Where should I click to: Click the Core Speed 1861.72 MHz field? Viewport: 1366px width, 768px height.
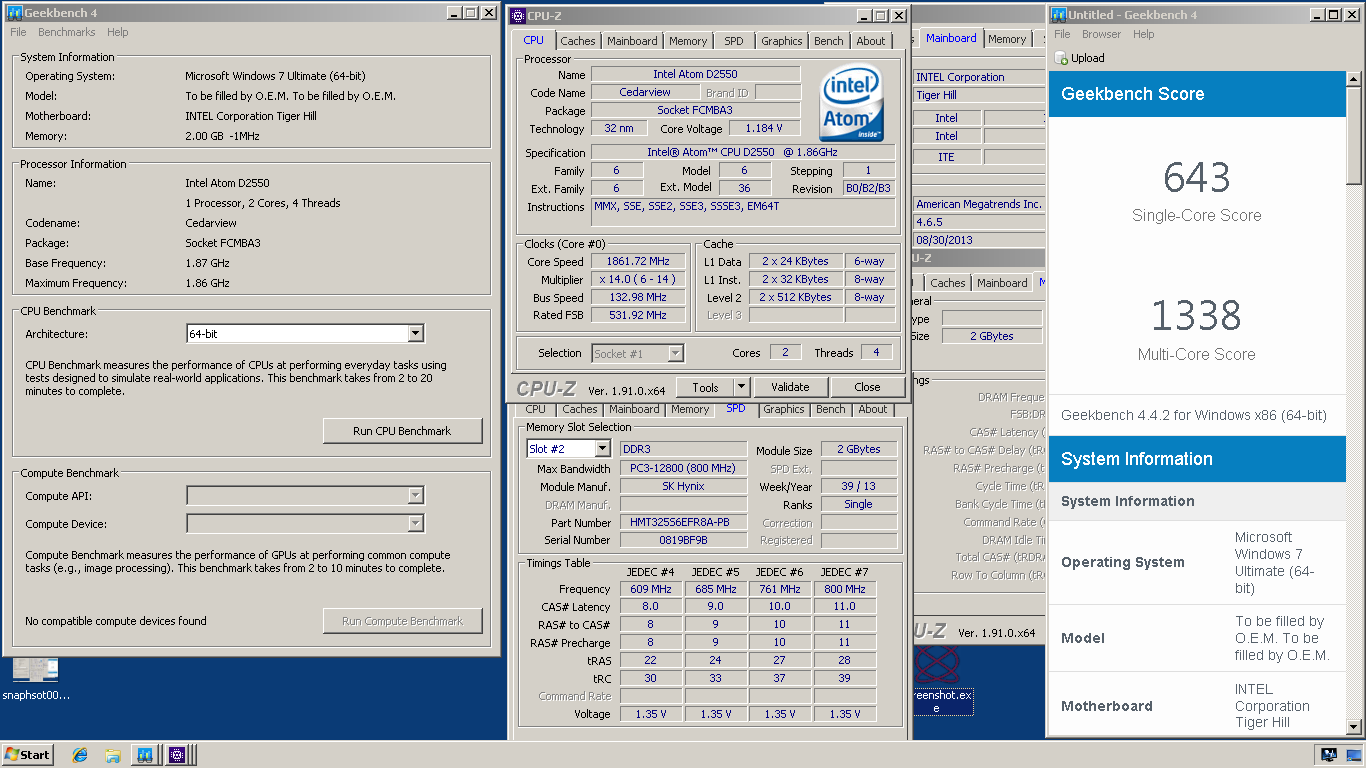(x=638, y=262)
